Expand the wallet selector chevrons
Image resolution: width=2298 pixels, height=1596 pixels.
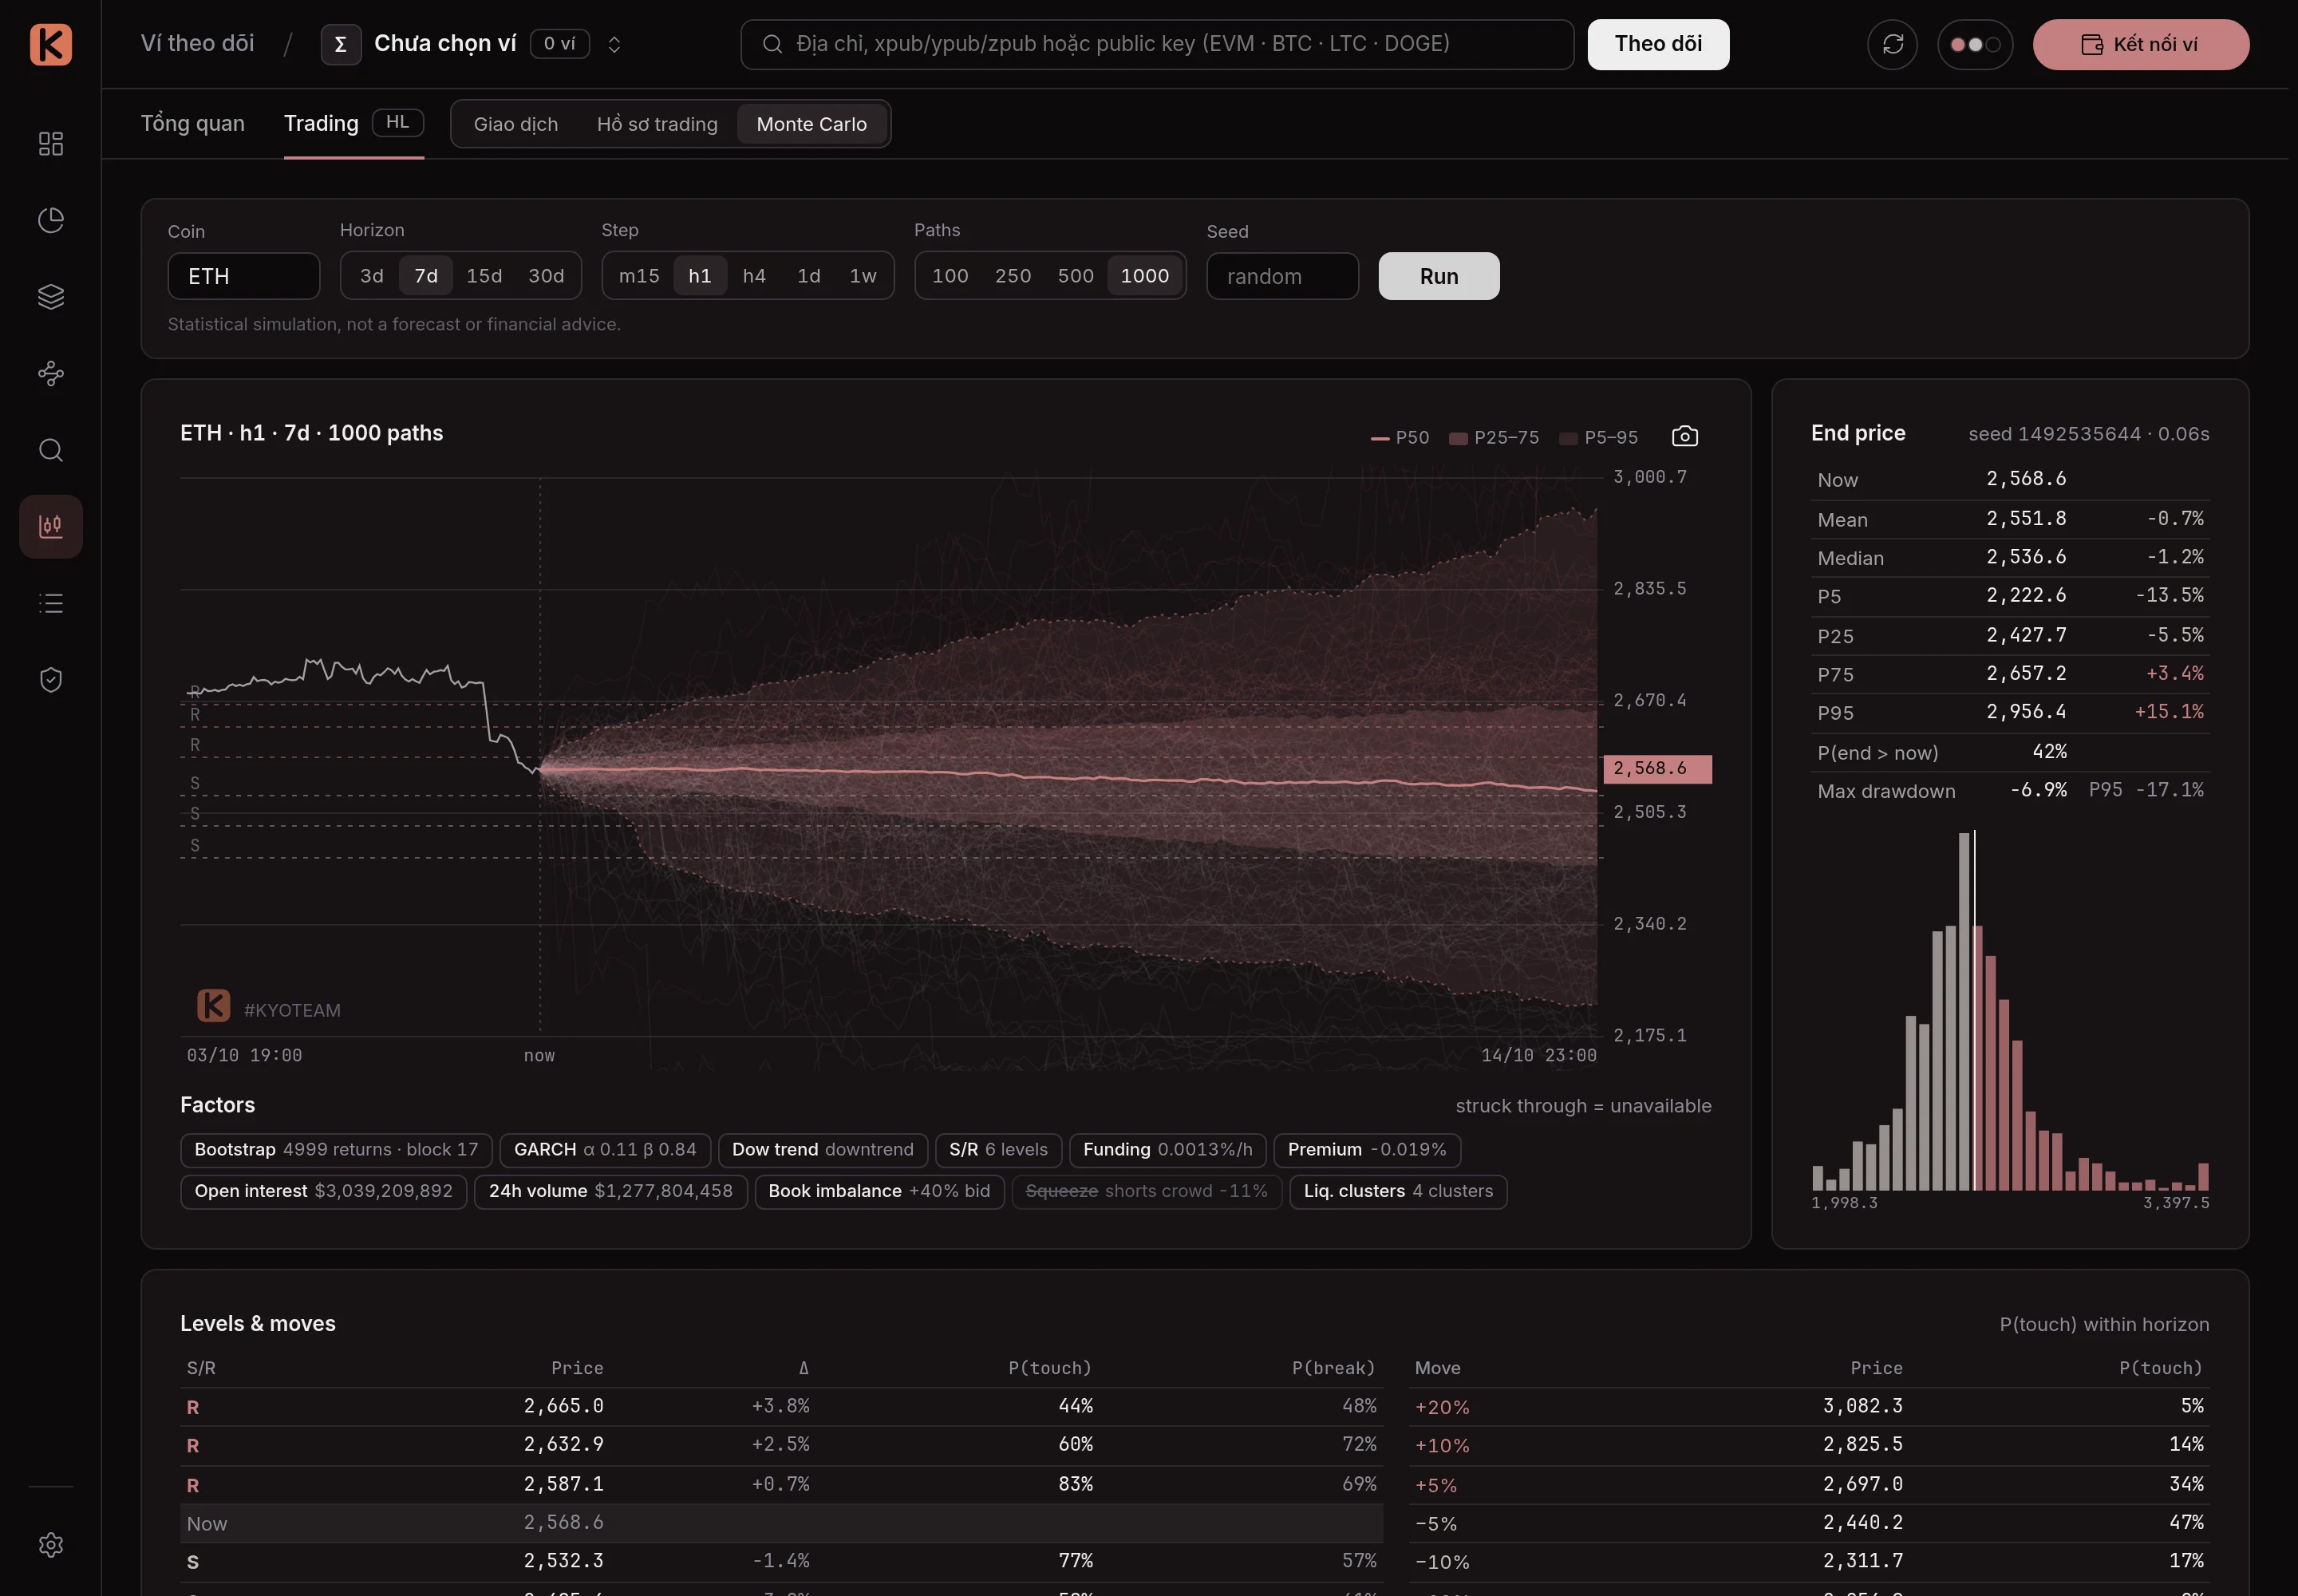coord(614,44)
